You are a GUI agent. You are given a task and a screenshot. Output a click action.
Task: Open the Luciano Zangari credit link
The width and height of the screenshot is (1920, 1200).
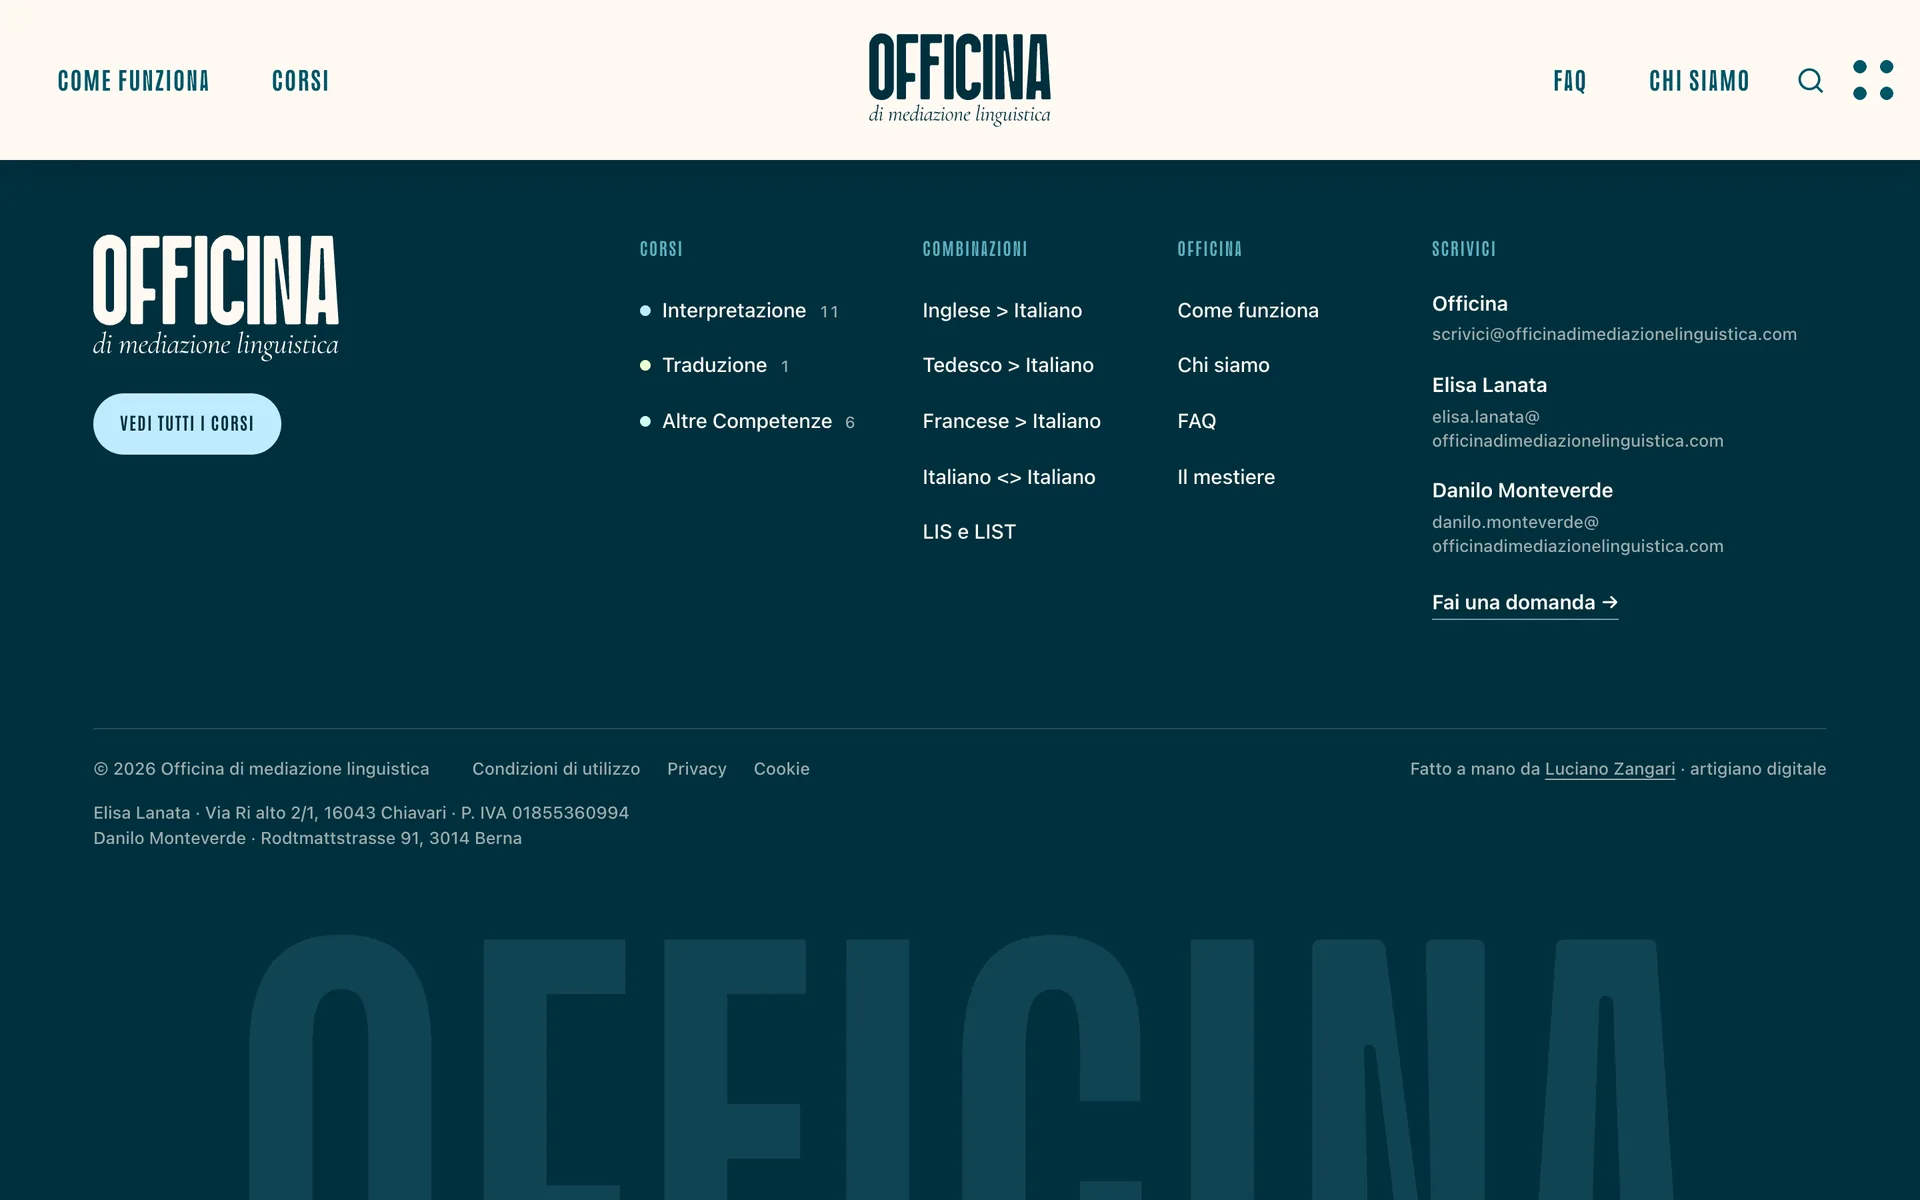1610,769
